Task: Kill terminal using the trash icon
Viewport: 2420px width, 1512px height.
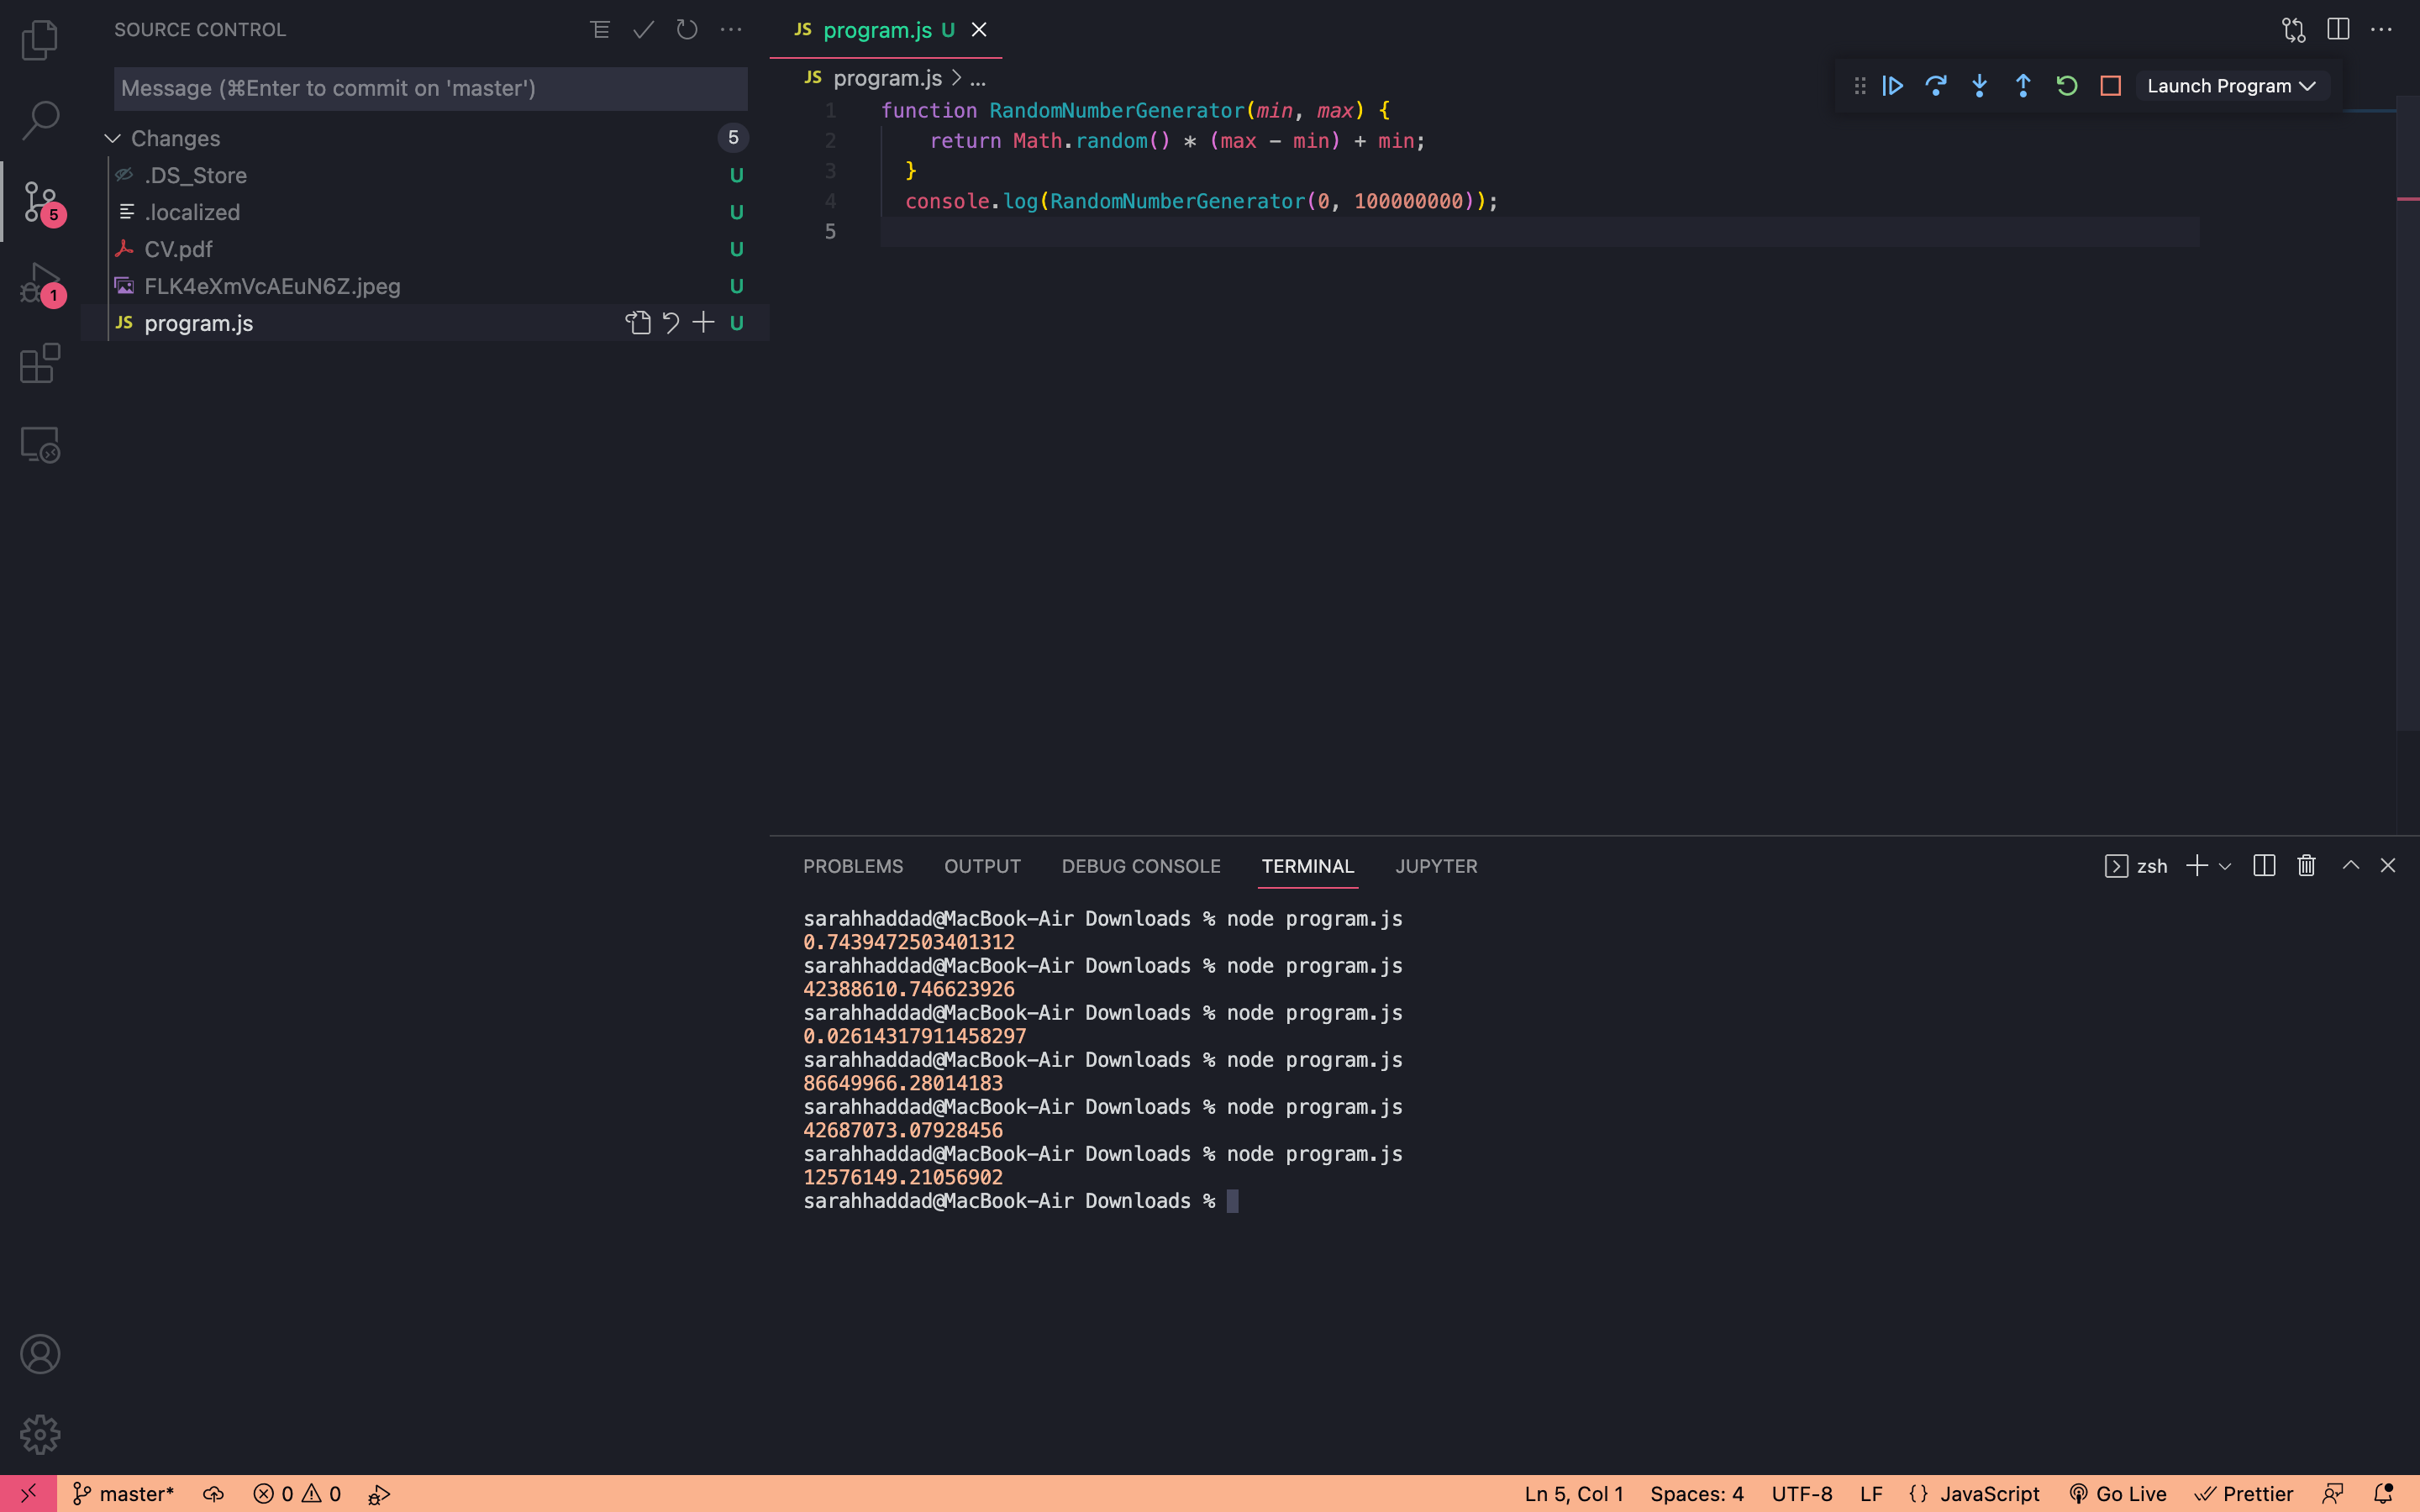Action: (x=2306, y=866)
